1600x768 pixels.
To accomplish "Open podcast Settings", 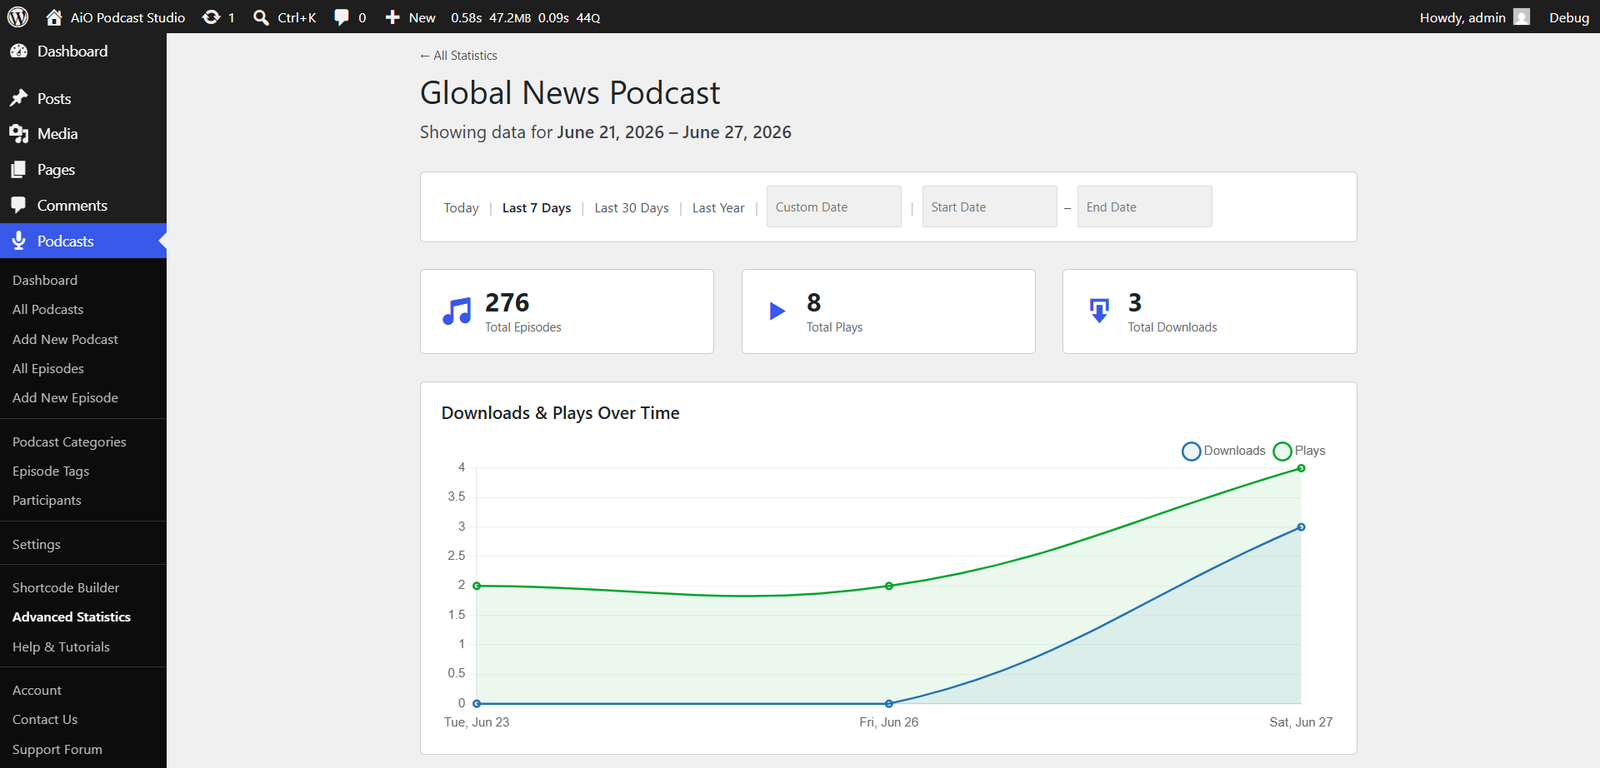I will tap(36, 544).
